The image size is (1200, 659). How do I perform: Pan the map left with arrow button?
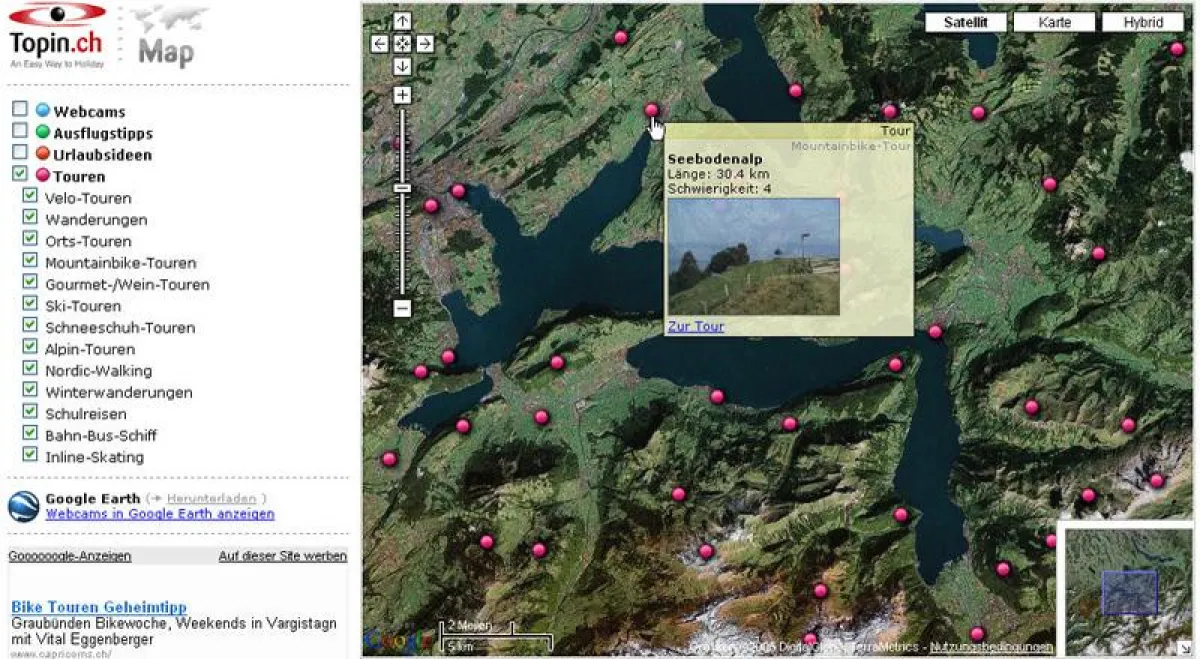click(x=380, y=43)
